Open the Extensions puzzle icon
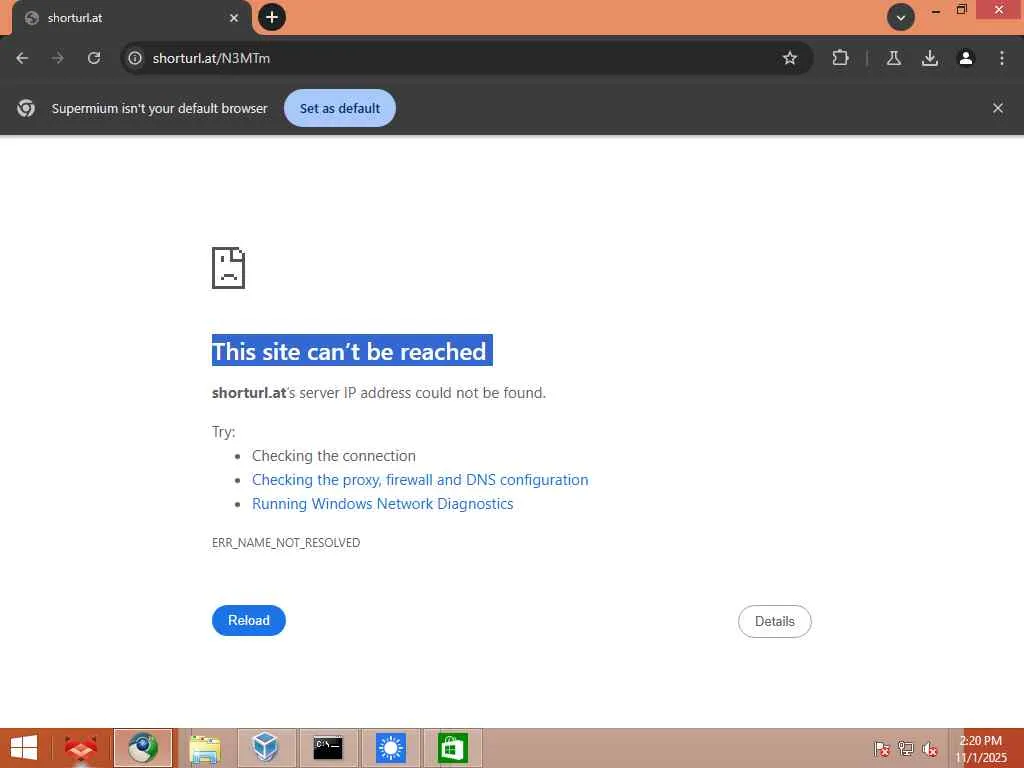Screen dimensions: 1024x768 (x=840, y=58)
